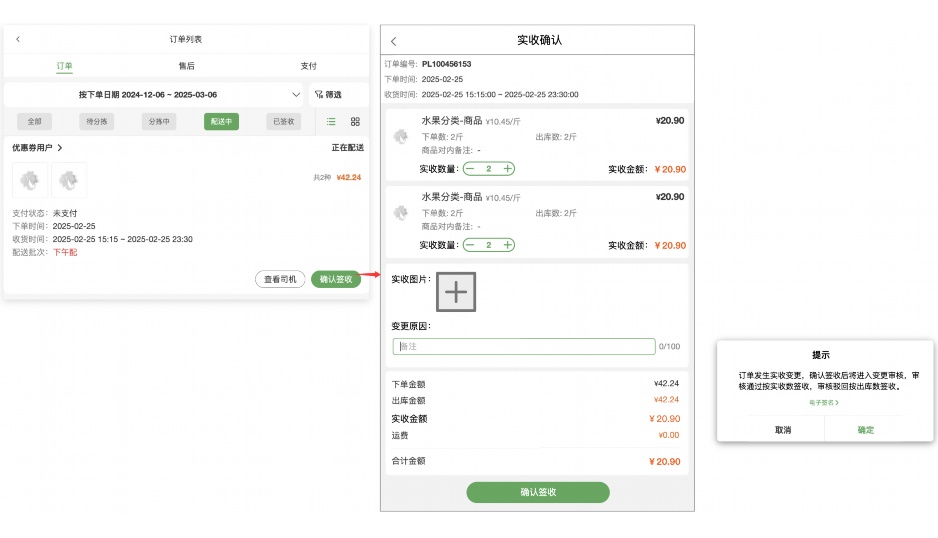Increase first product's 实收数量
Image resolution: width=938 pixels, height=538 pixels.
click(507, 169)
